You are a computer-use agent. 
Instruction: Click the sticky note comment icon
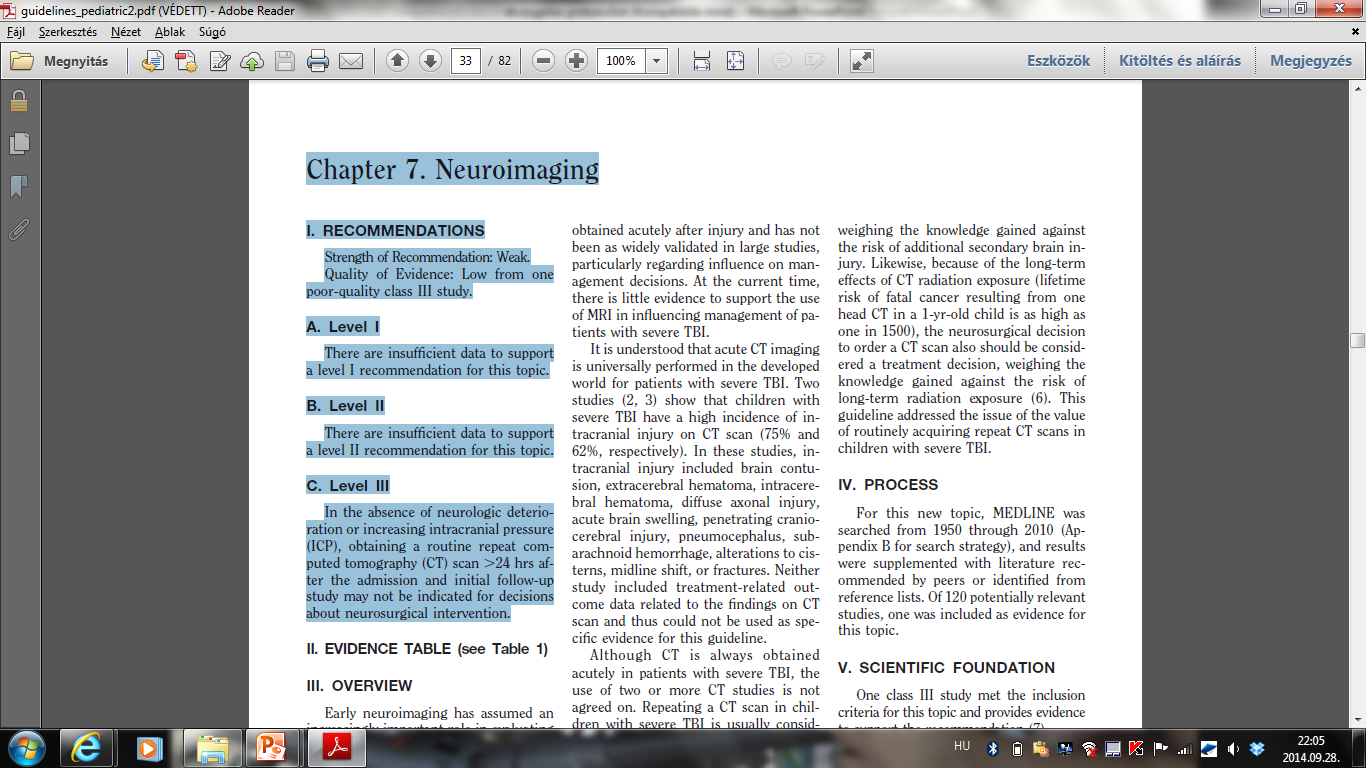[781, 61]
